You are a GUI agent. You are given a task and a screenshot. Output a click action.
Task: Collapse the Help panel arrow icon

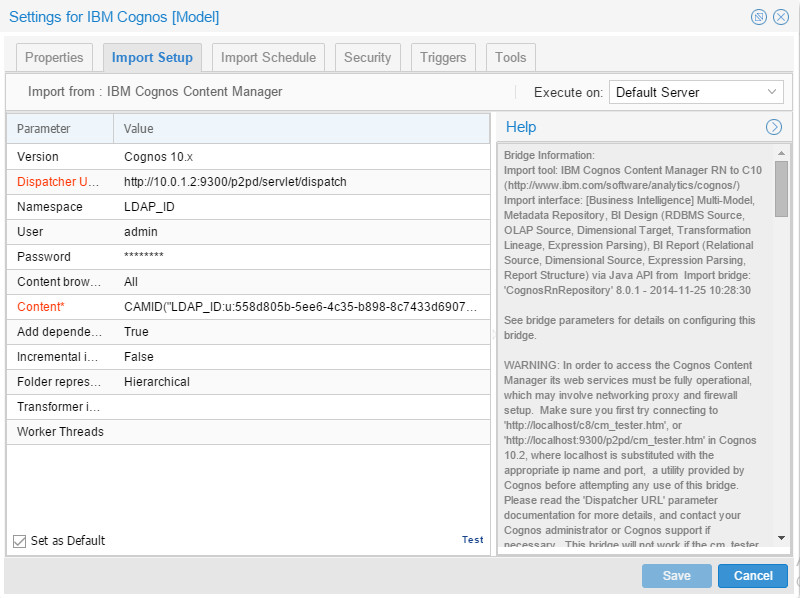click(774, 127)
